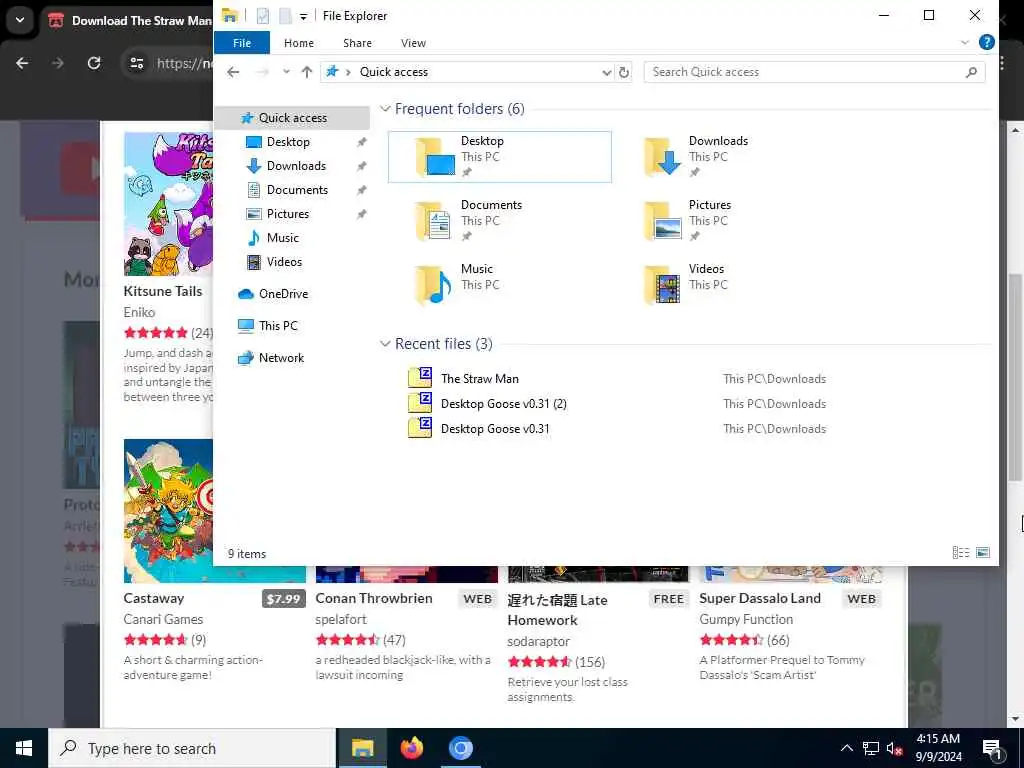Image resolution: width=1024 pixels, height=768 pixels.
Task: Select Desktop in the navigation pane
Action: (288, 142)
